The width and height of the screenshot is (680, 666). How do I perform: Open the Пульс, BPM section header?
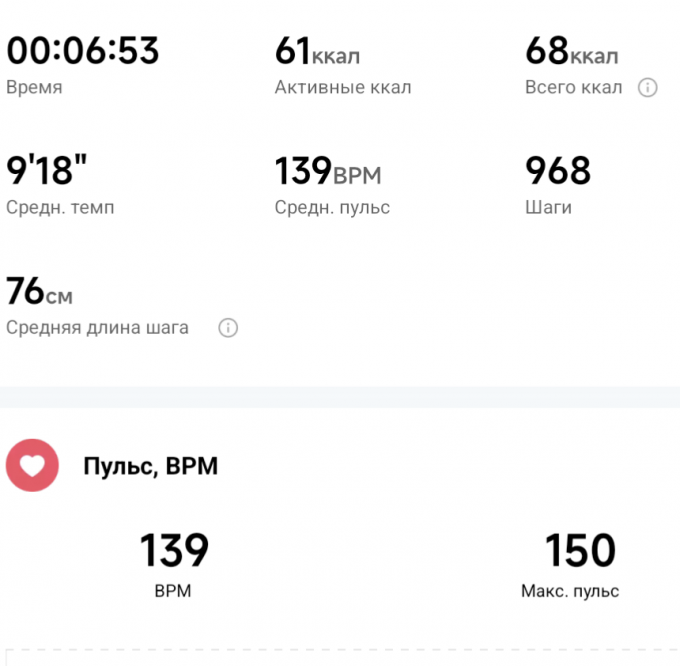coord(150,466)
